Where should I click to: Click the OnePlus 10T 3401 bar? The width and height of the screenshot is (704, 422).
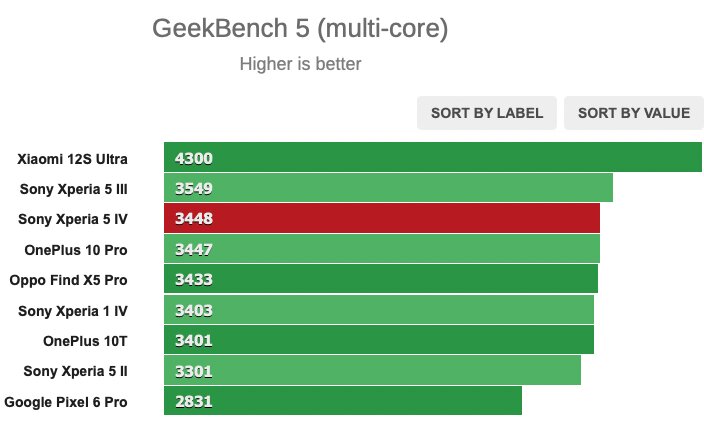pos(379,340)
